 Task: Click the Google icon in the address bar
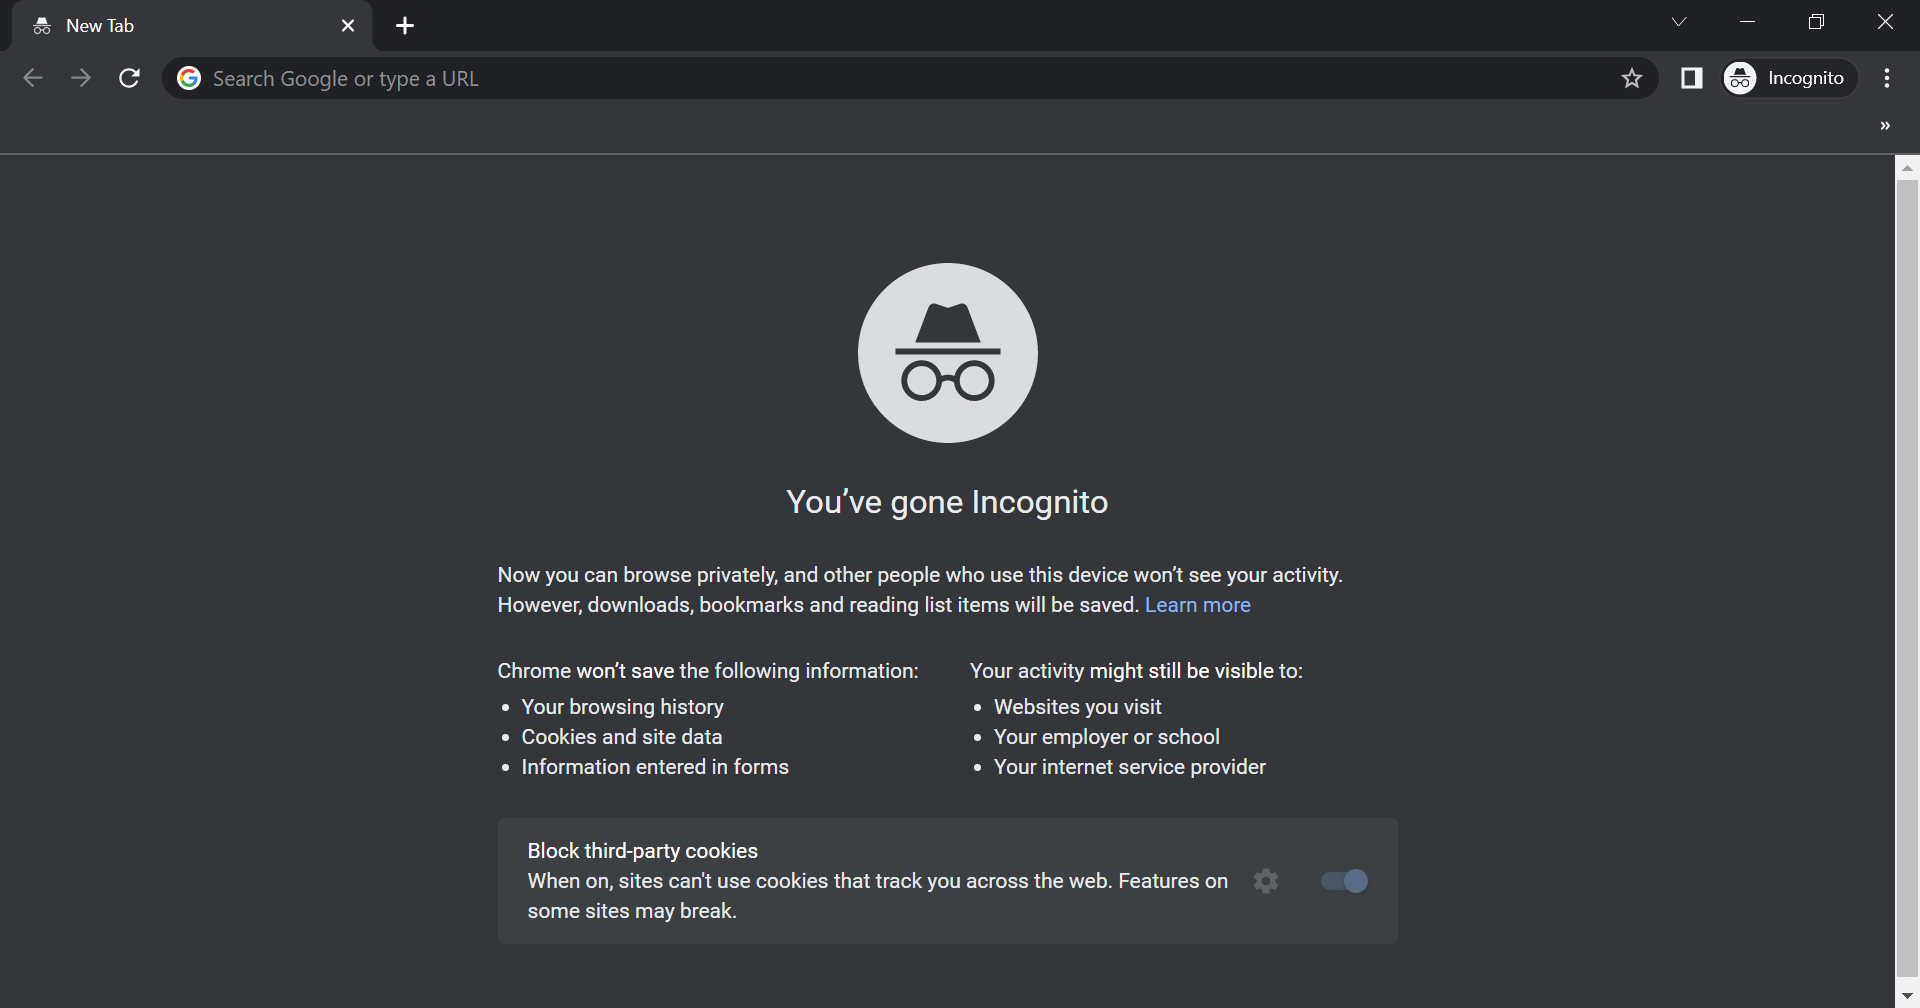189,78
